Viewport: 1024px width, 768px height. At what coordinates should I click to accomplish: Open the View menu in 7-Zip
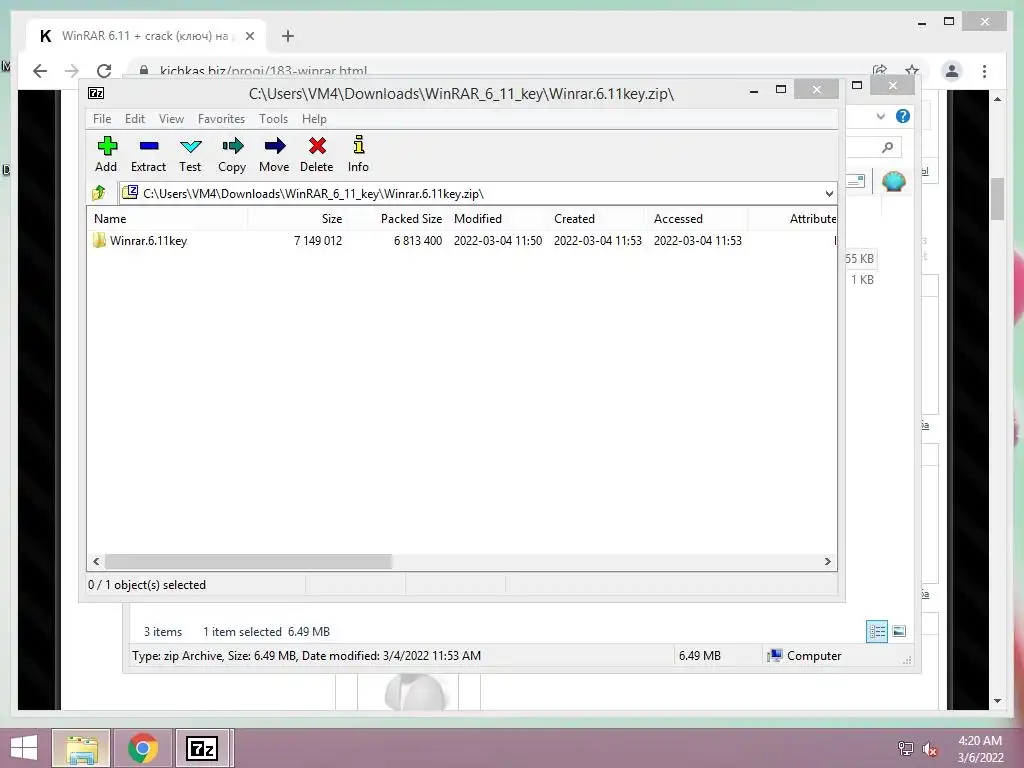(x=171, y=119)
